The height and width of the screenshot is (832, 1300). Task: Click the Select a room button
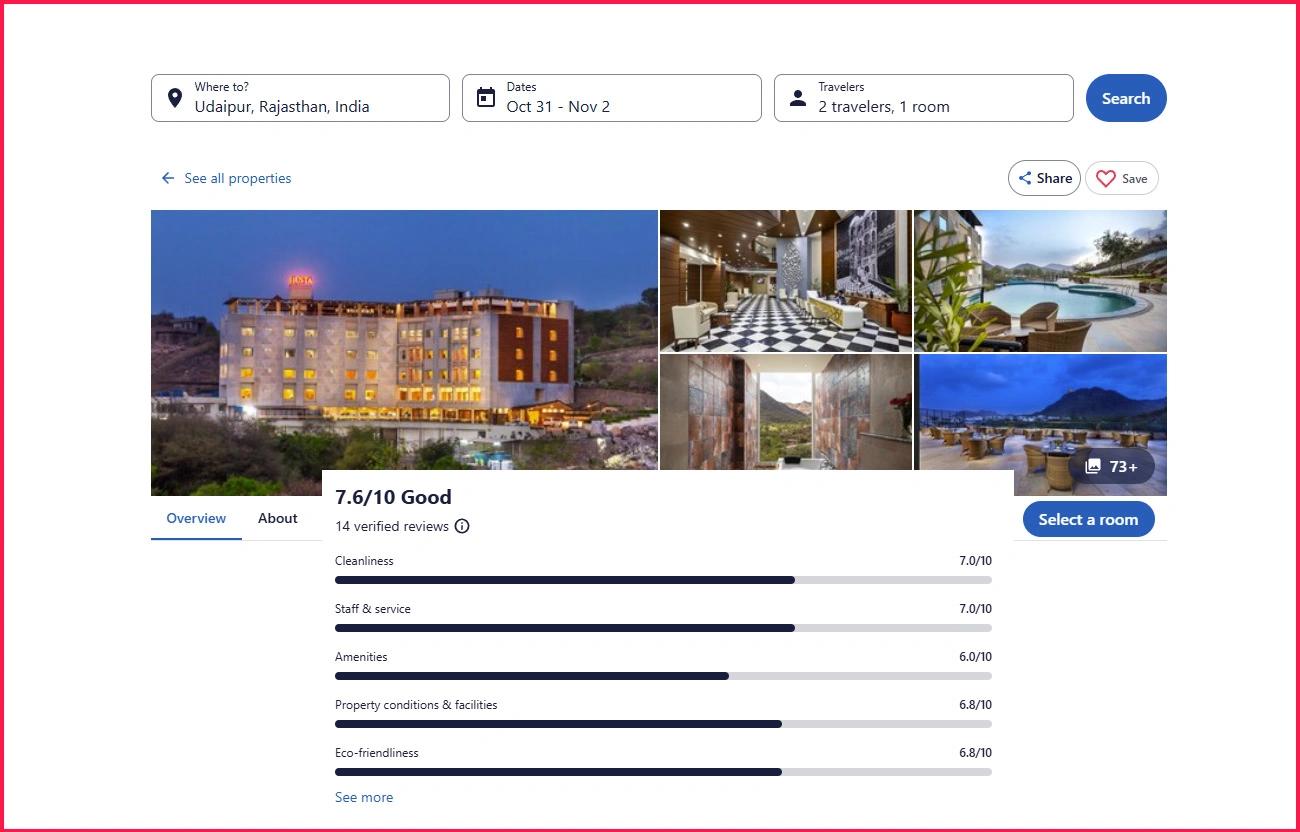click(x=1088, y=519)
